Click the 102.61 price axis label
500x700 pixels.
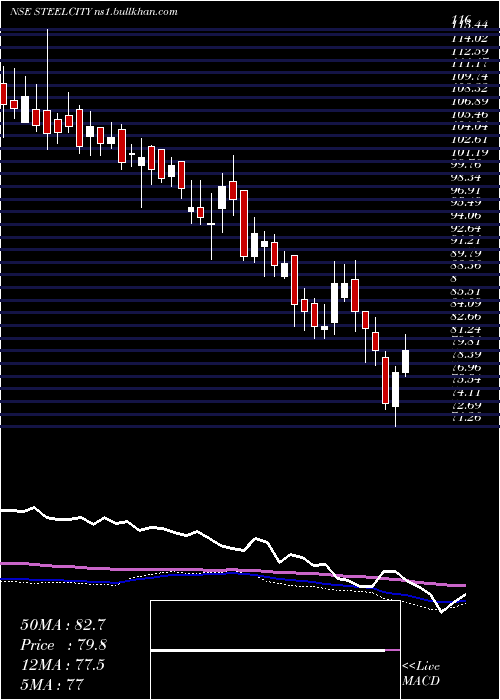click(469, 140)
